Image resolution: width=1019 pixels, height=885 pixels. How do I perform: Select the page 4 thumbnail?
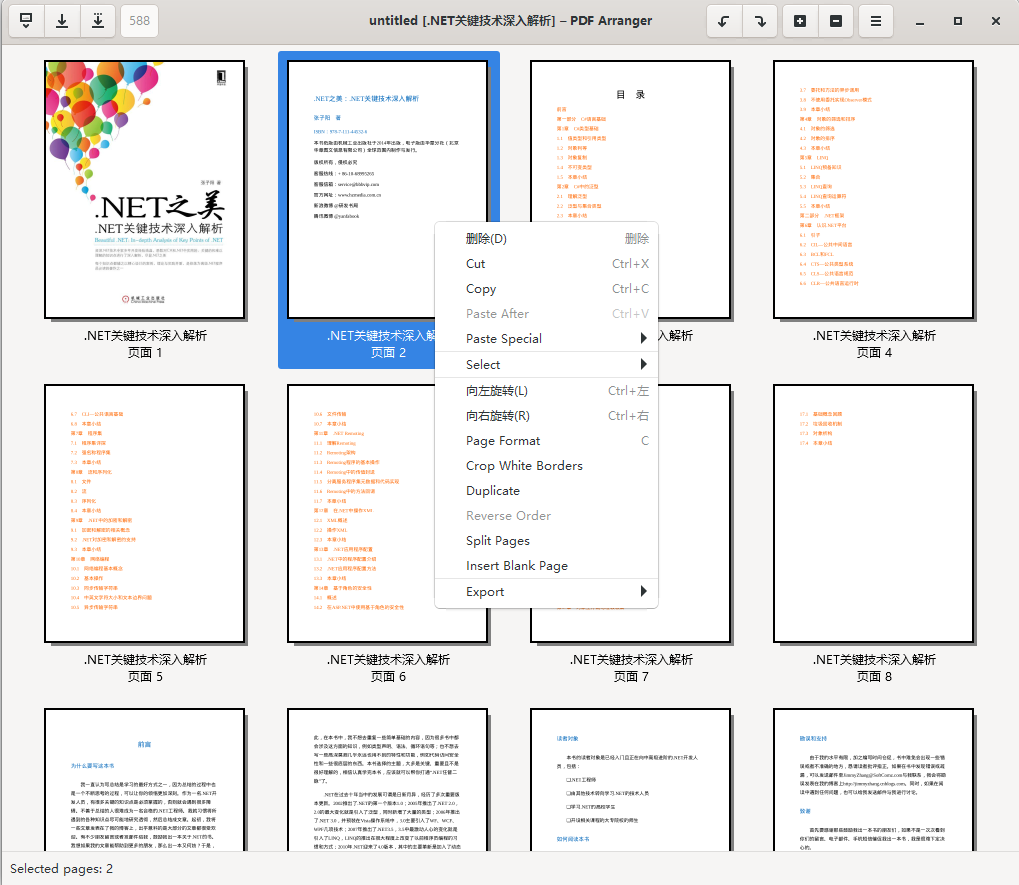(873, 190)
